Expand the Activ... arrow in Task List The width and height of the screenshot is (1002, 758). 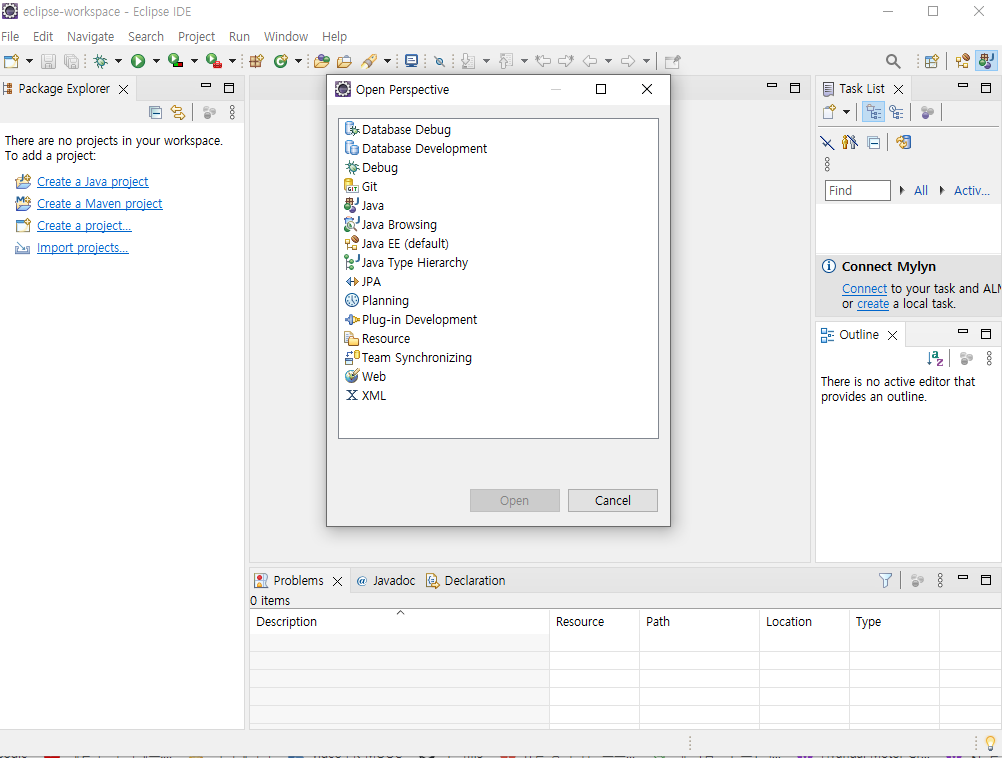942,190
